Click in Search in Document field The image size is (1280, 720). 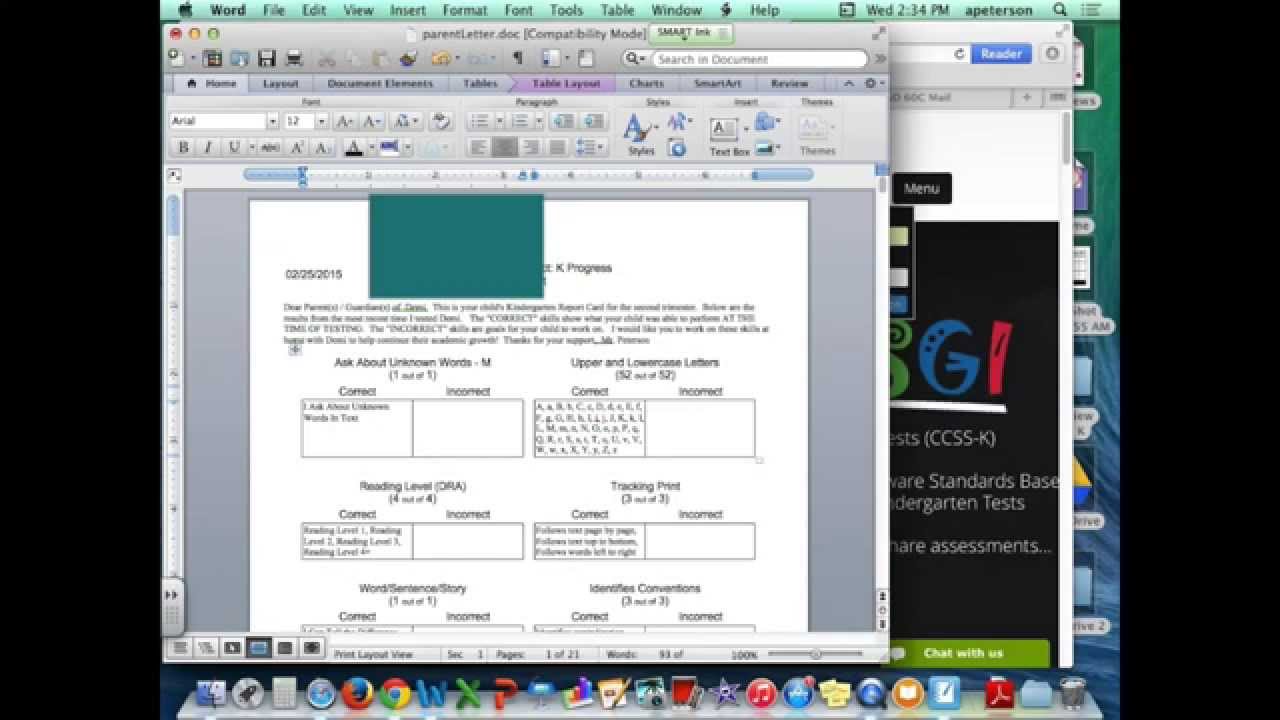[x=761, y=59]
